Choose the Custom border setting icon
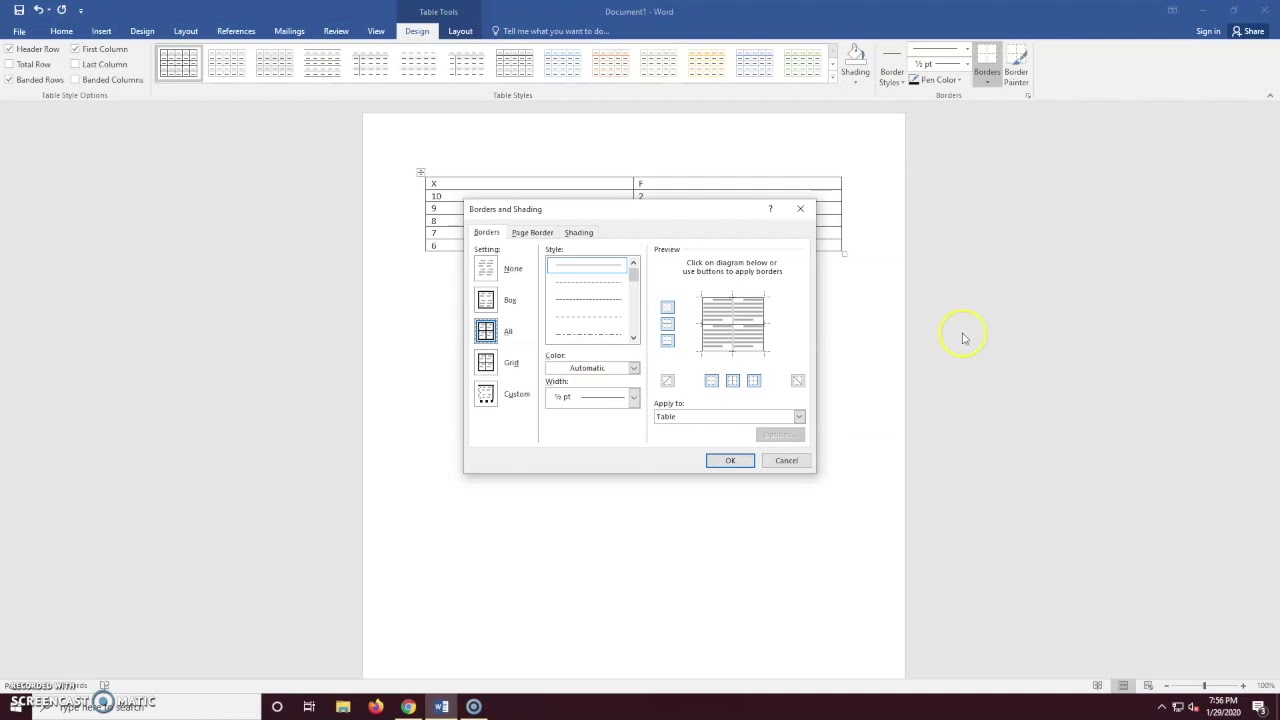 click(x=485, y=394)
